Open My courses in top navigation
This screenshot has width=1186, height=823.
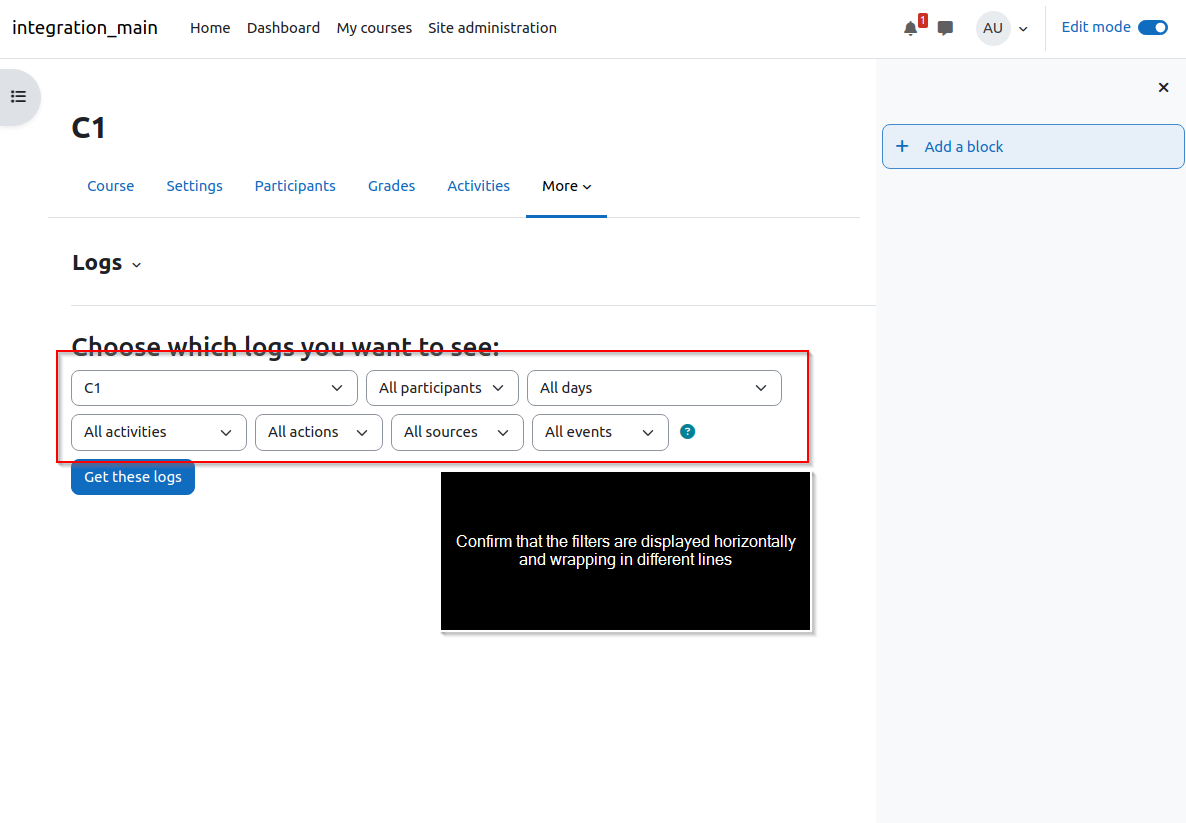pos(374,28)
